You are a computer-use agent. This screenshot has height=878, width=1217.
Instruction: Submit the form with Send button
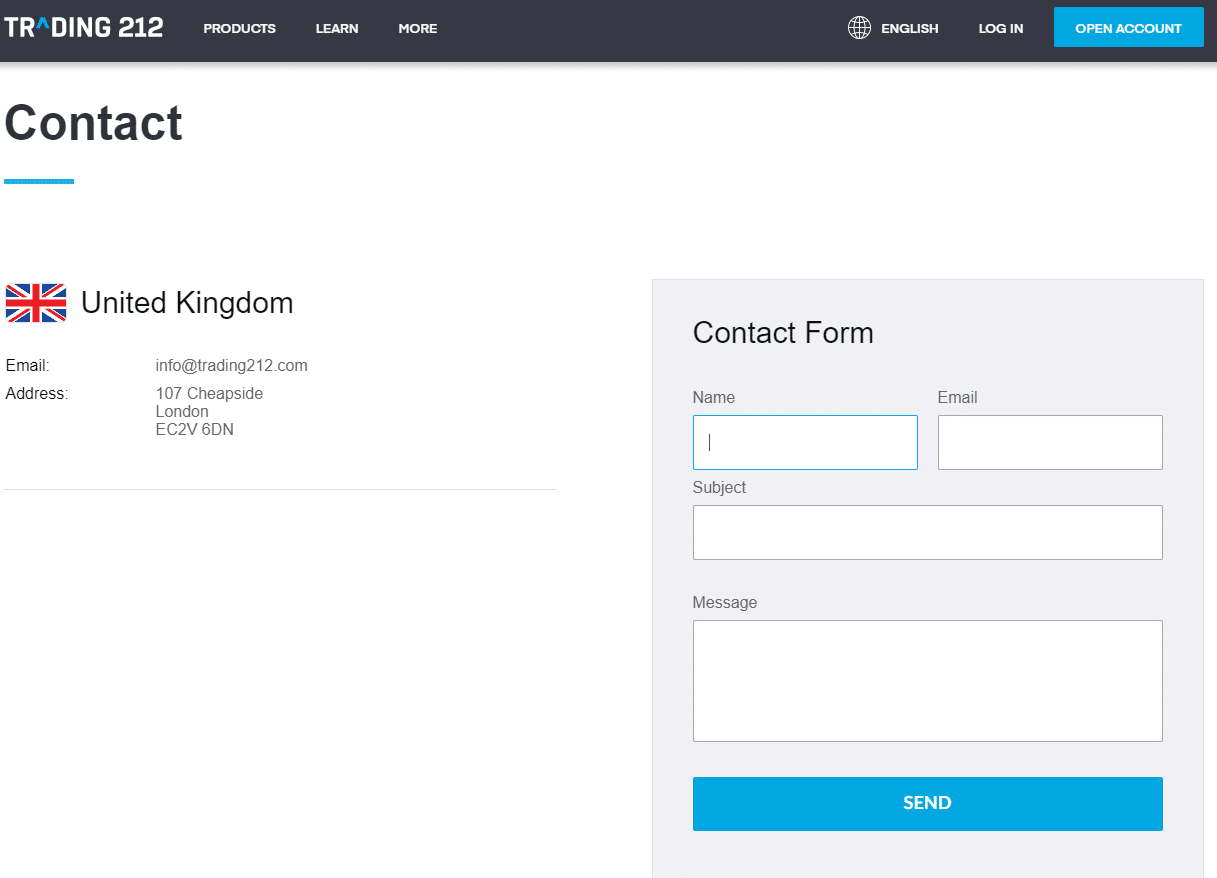point(928,804)
